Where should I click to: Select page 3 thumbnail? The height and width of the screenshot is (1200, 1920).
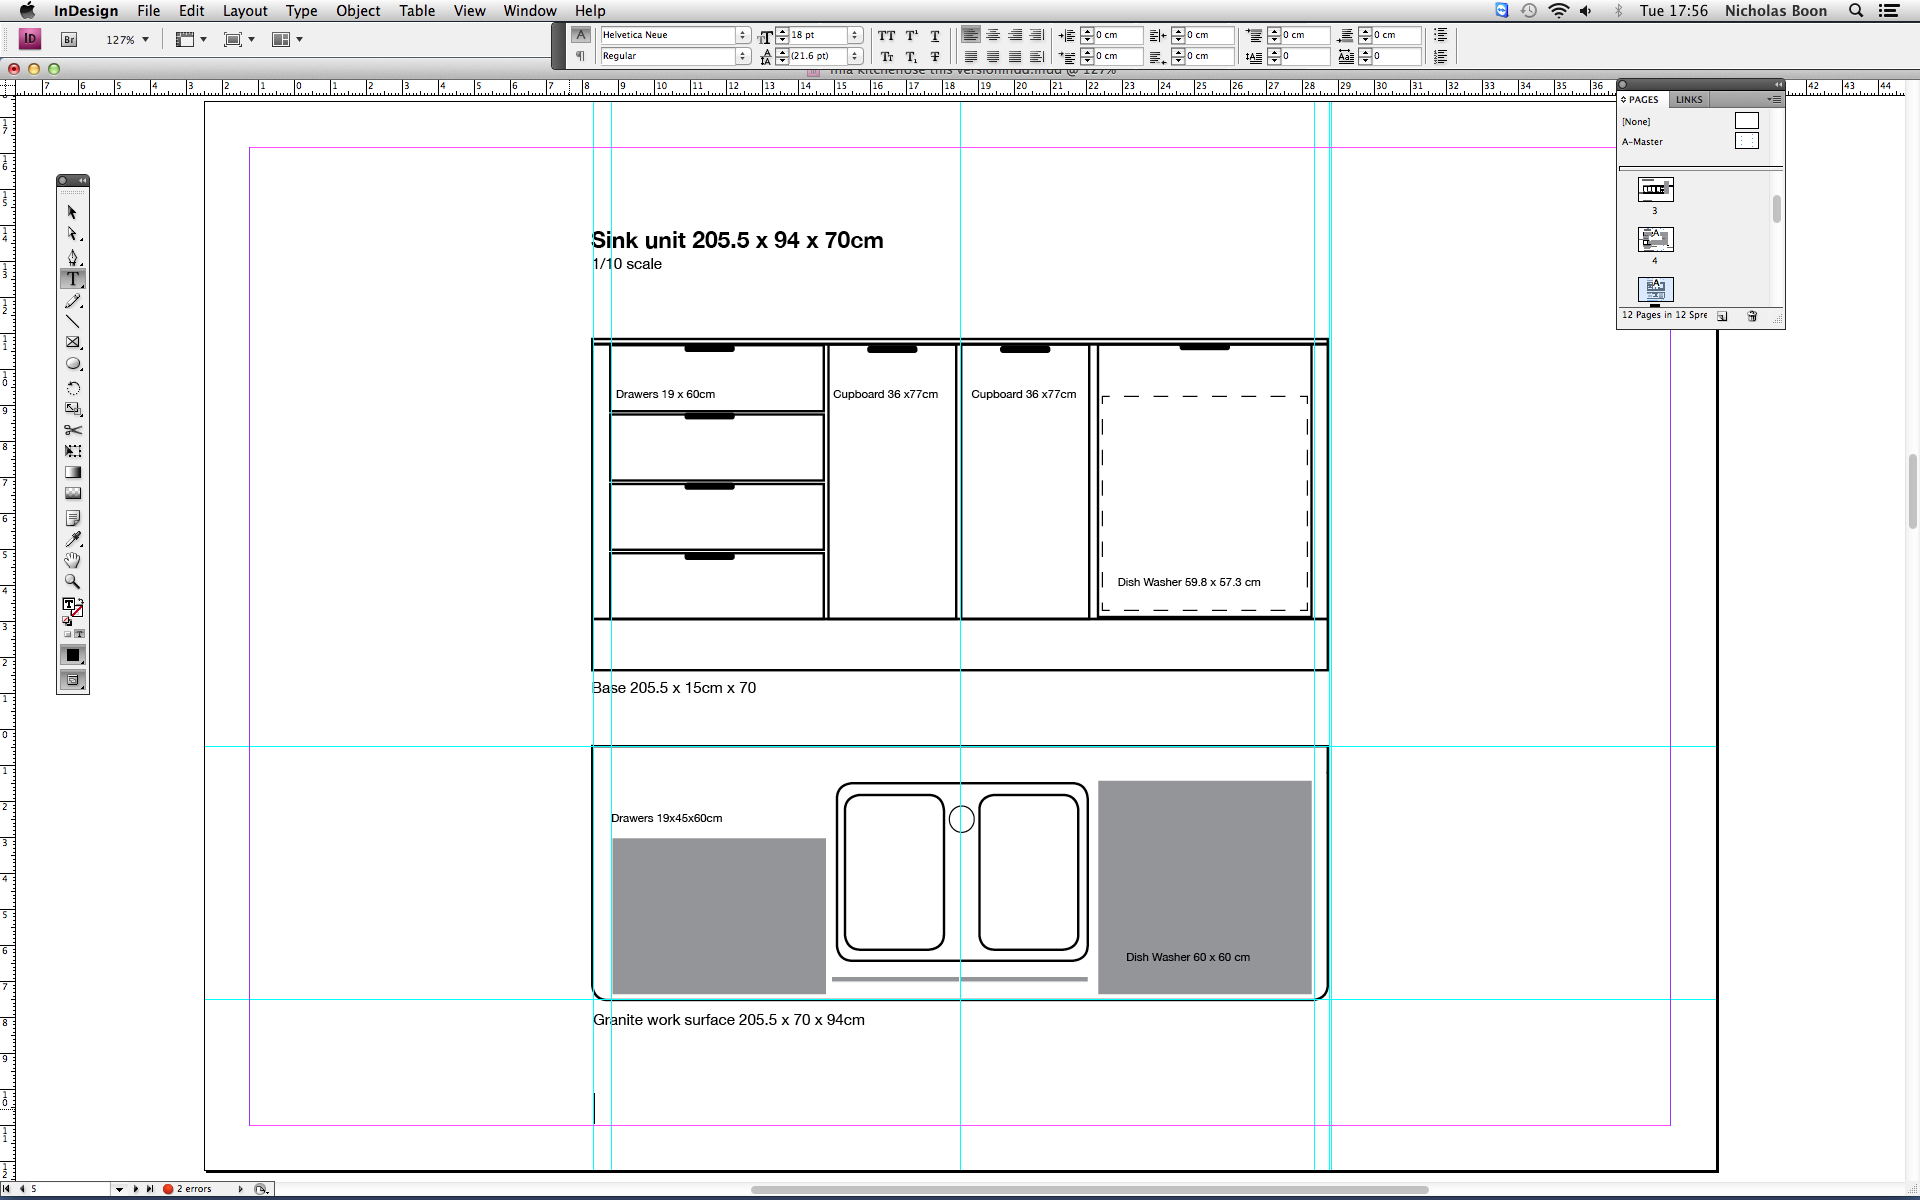[x=1655, y=189]
